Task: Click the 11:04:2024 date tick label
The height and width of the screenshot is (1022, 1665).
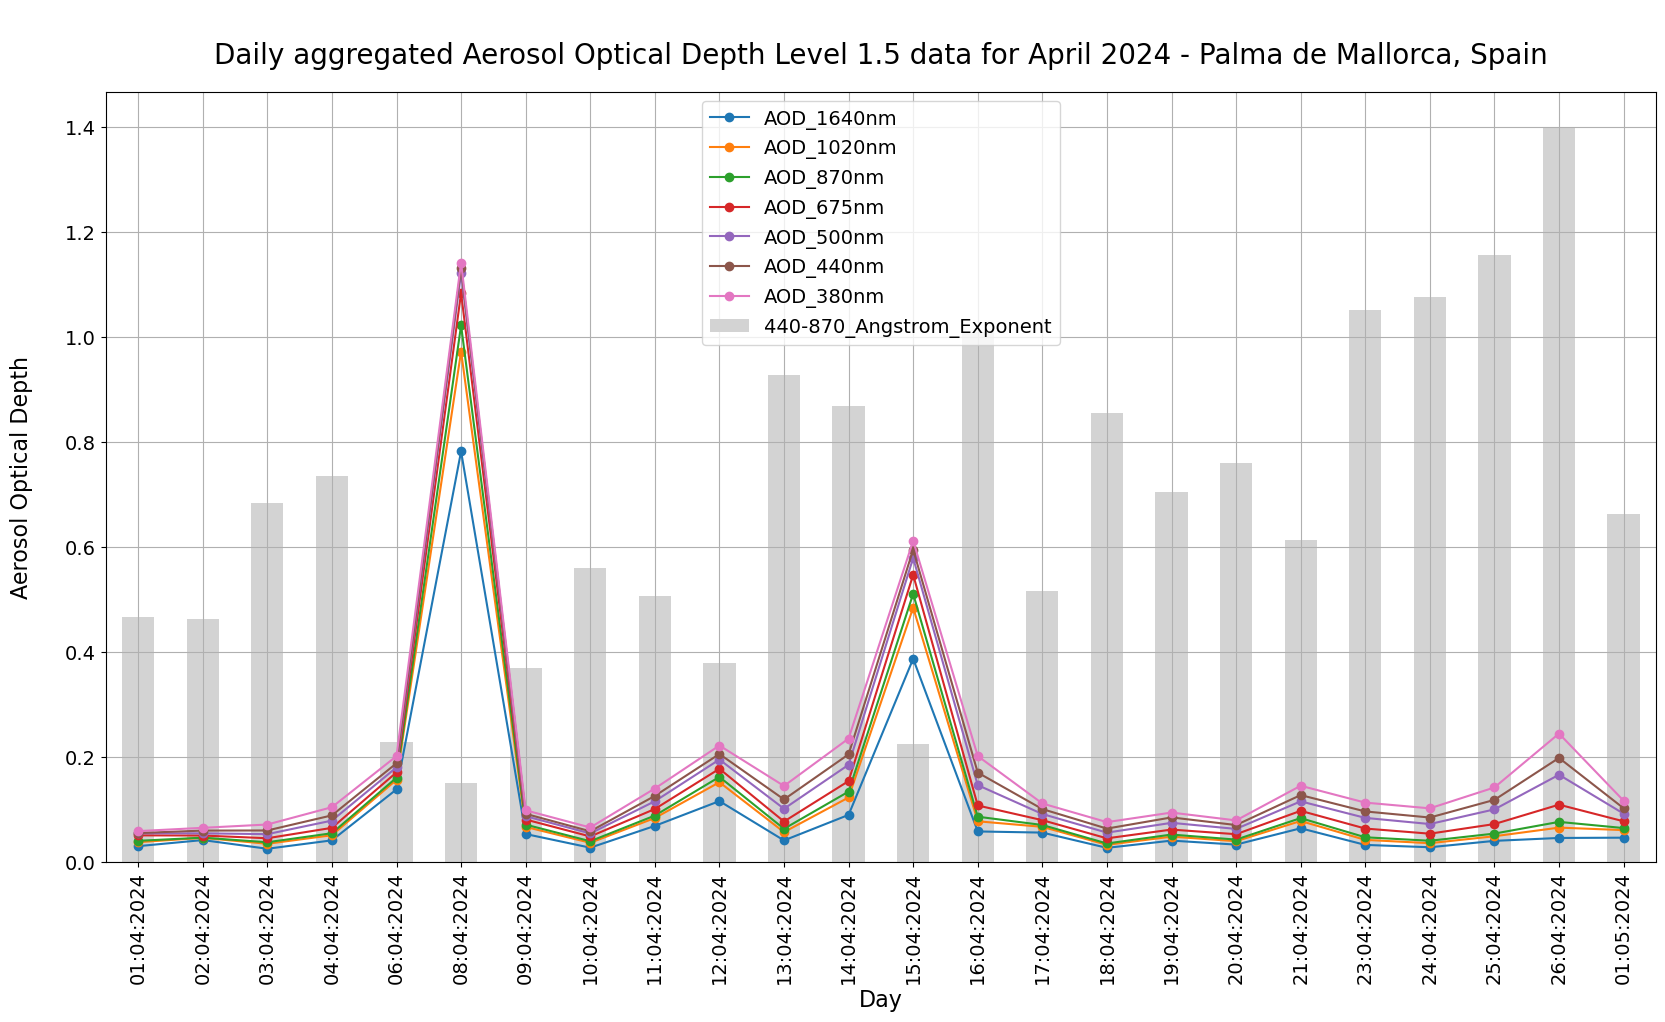Action: [x=655, y=930]
